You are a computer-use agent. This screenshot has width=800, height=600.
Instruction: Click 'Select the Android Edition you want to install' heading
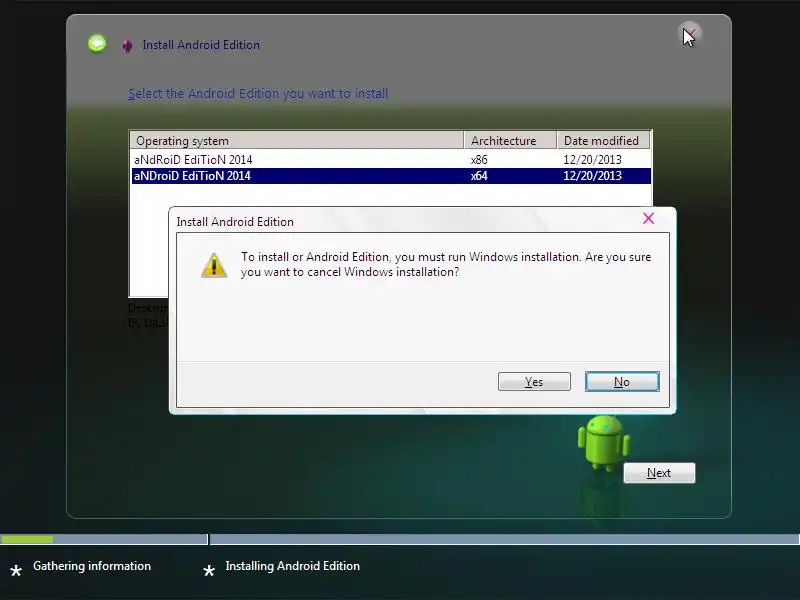(258, 94)
